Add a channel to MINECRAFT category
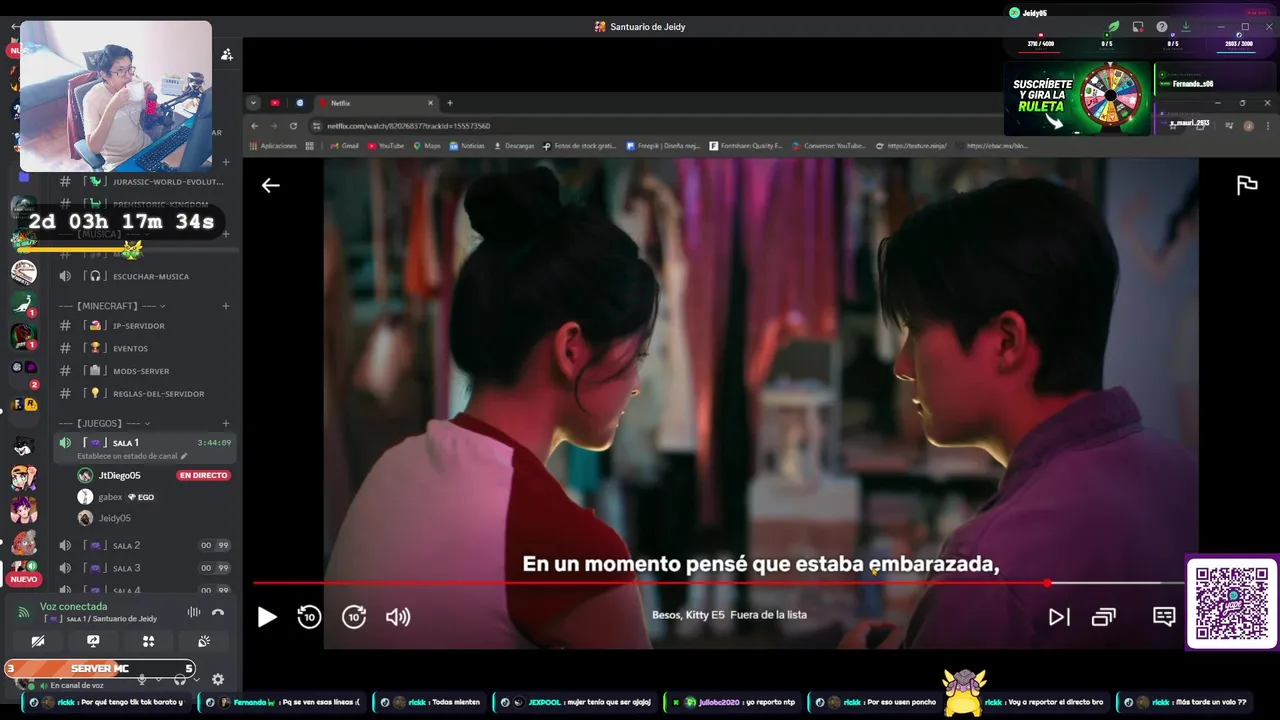Screen dimensions: 1280x720 pos(226,306)
